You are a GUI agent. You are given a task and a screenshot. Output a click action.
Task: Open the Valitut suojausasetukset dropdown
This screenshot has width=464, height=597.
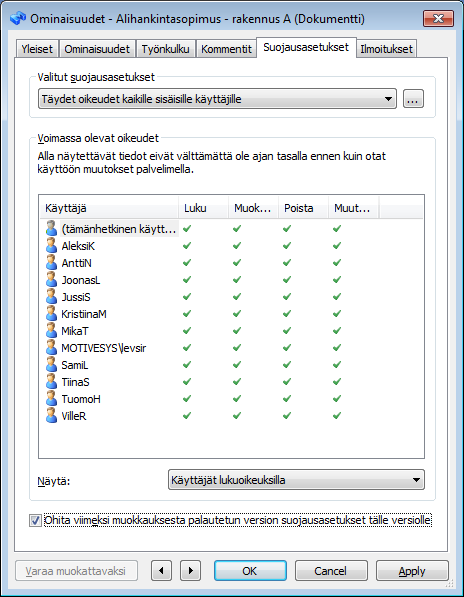pos(217,99)
